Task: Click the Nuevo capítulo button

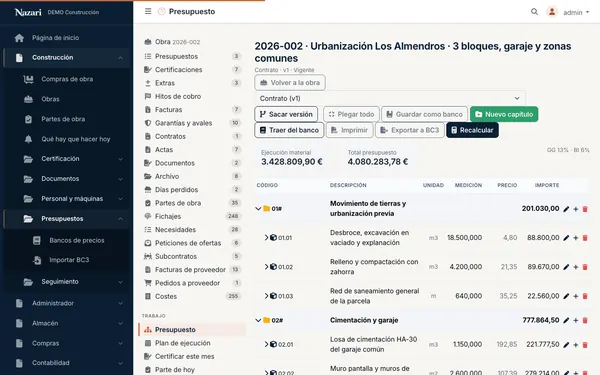Action: [504, 114]
